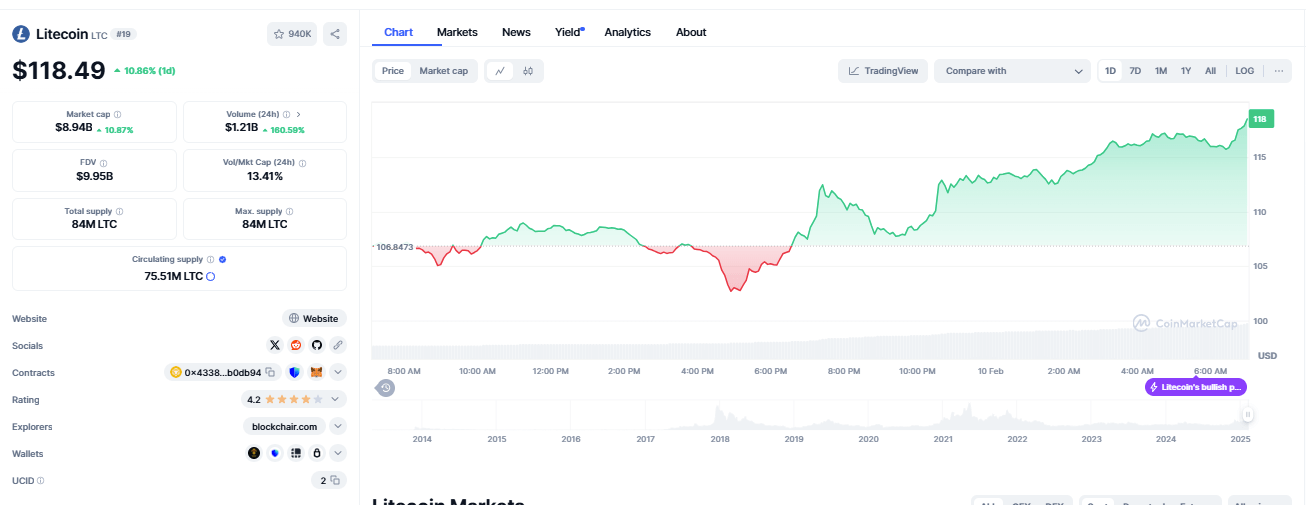The image size is (1306, 505).
Task: Switch to candlestick chart view
Action: (528, 71)
